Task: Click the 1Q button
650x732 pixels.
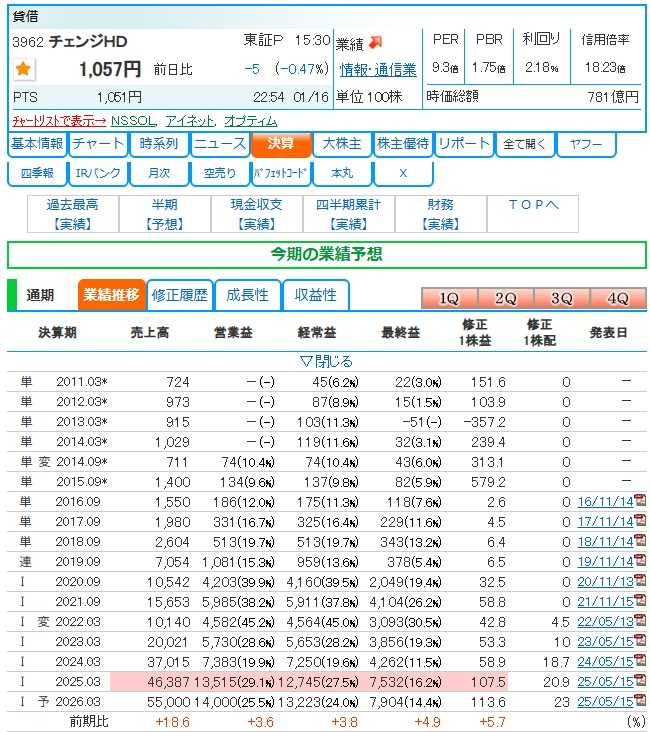Action: [x=449, y=298]
